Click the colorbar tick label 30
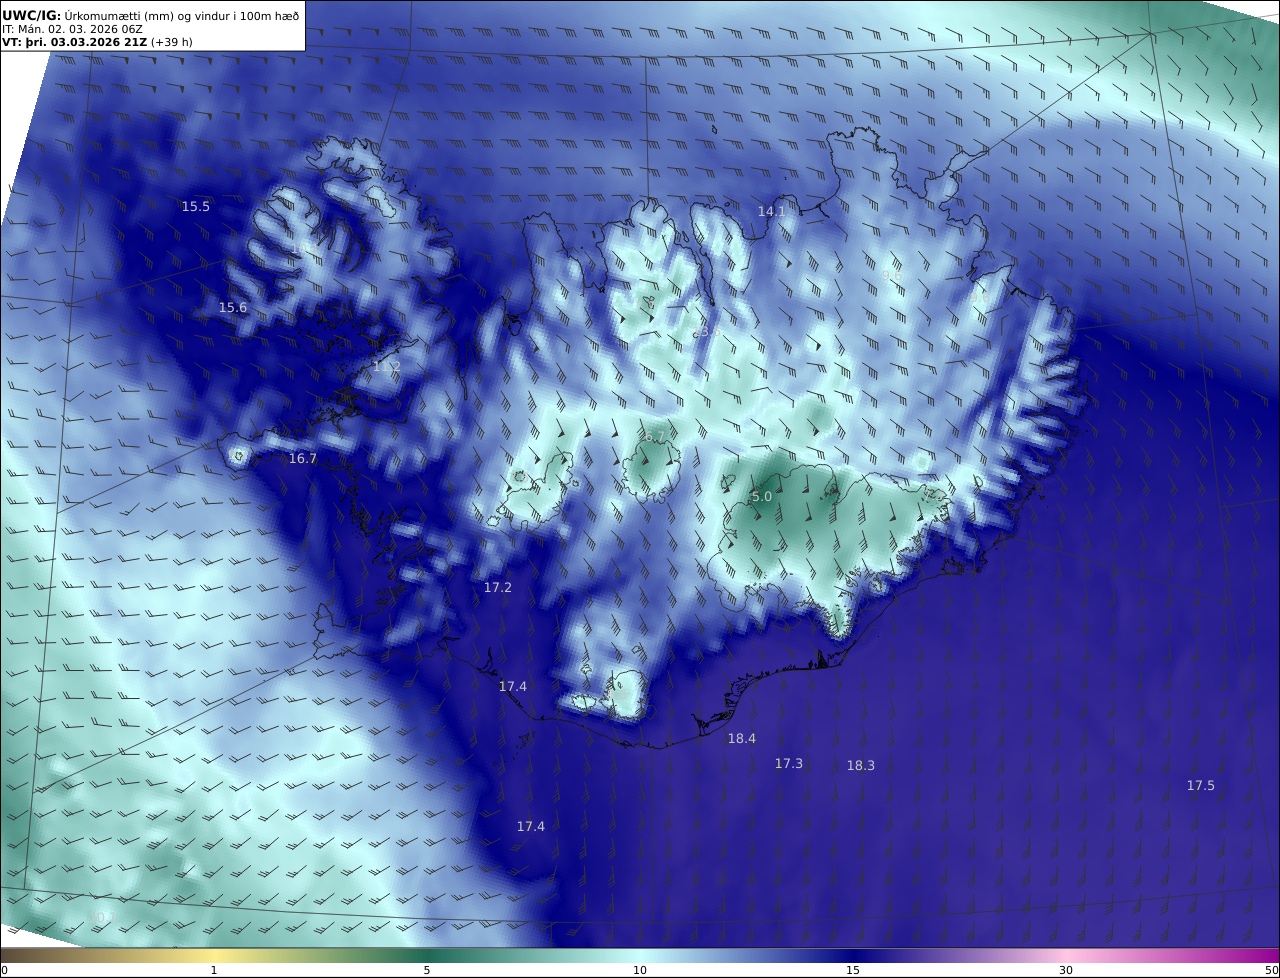1280x978 pixels. pos(1066,970)
